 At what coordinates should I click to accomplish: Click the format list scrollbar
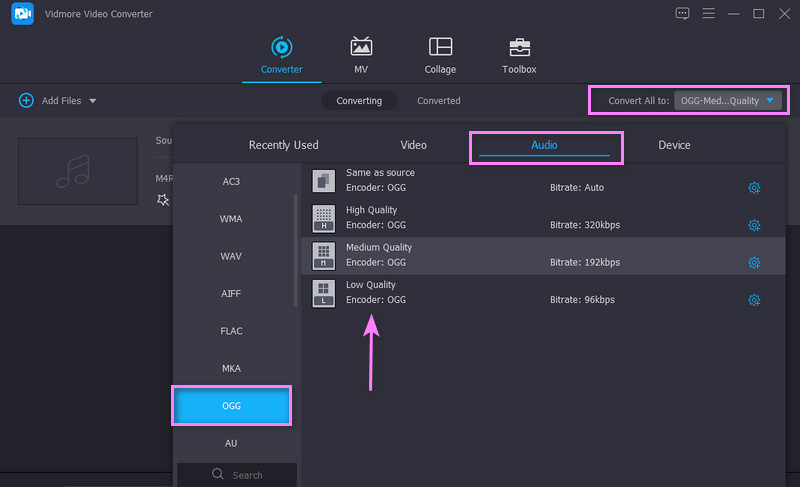(295, 250)
